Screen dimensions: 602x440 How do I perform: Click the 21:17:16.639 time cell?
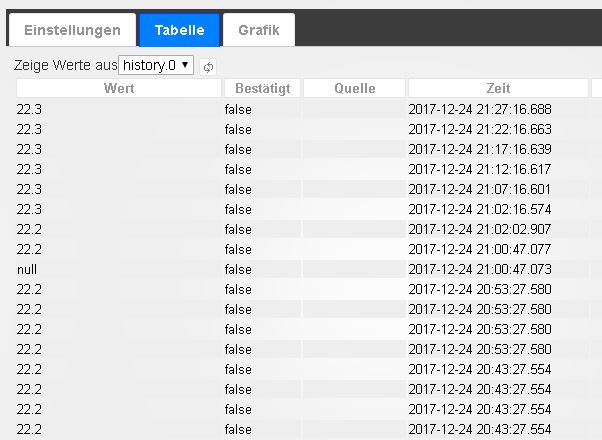pos(480,149)
